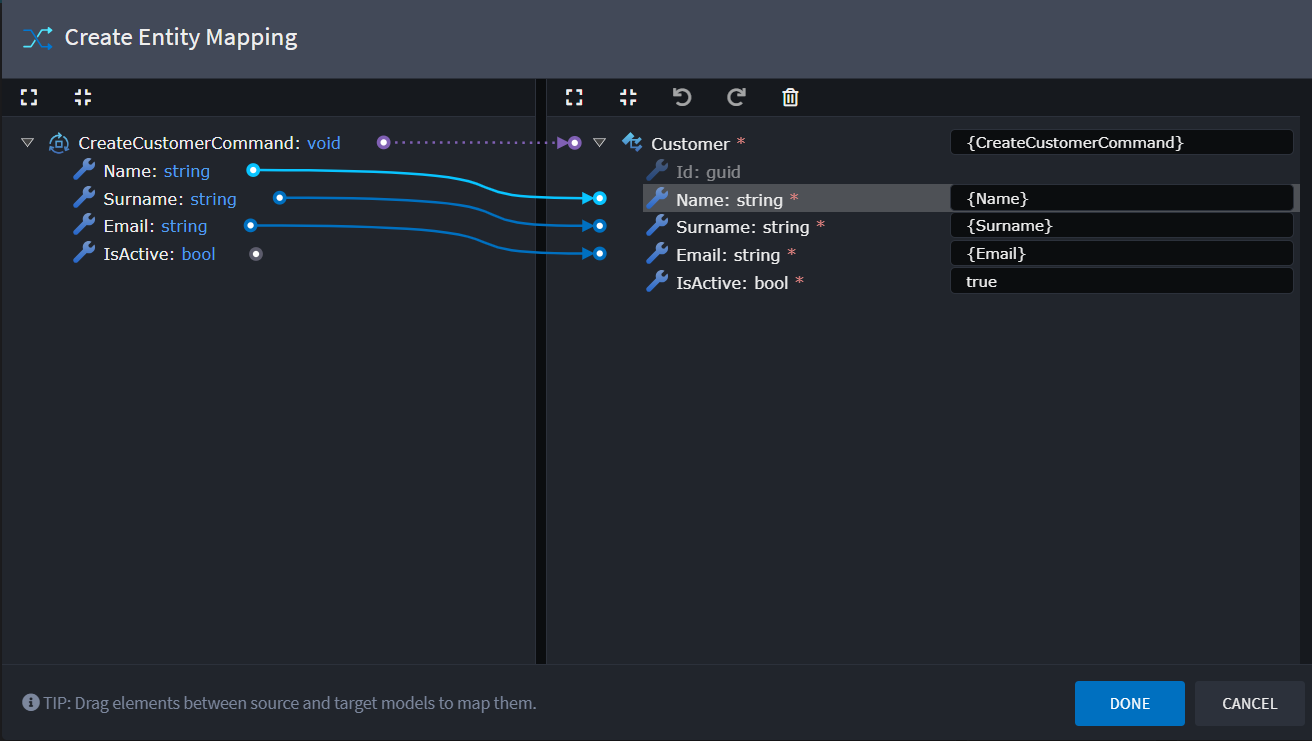Image resolution: width=1312 pixels, height=741 pixels.
Task: Click the 'true' expression field
Action: pyautogui.click(x=1122, y=281)
